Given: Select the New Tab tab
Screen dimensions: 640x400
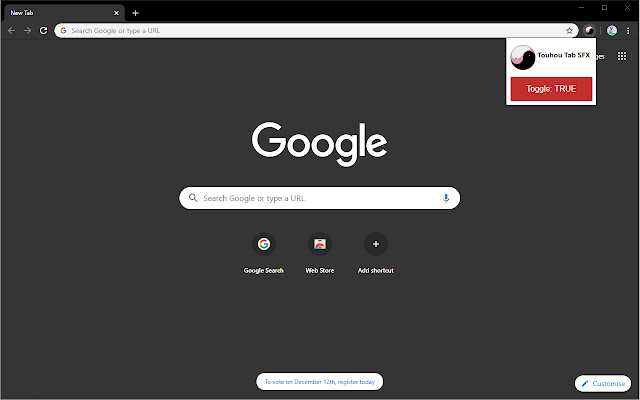Looking at the screenshot, I should [x=63, y=13].
